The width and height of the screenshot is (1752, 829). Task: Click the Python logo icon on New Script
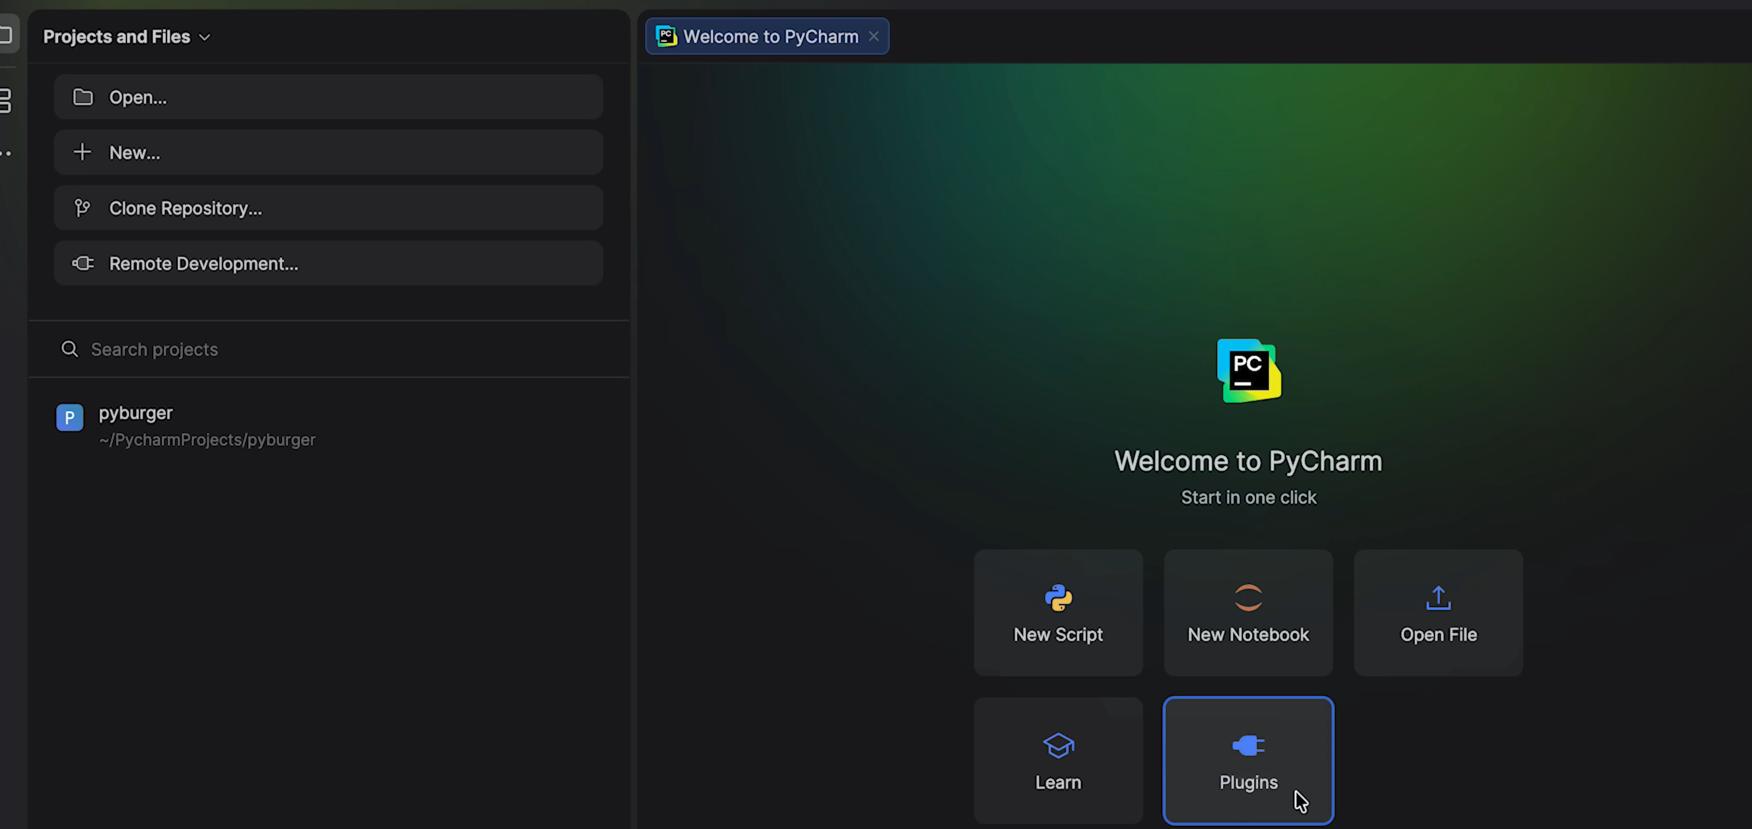pyautogui.click(x=1058, y=598)
